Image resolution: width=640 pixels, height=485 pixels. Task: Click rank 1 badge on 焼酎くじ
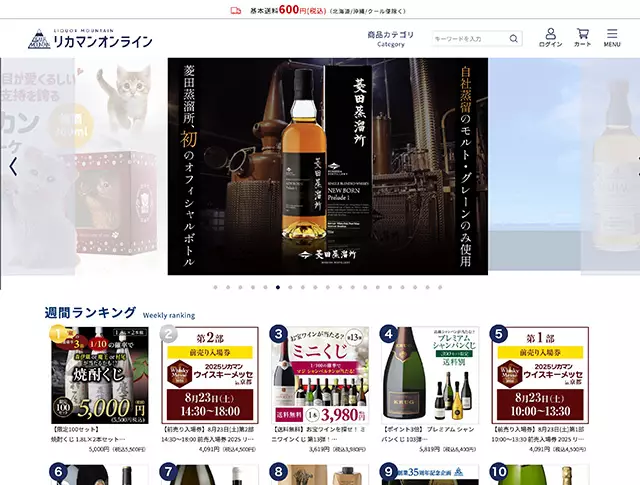tap(58, 334)
